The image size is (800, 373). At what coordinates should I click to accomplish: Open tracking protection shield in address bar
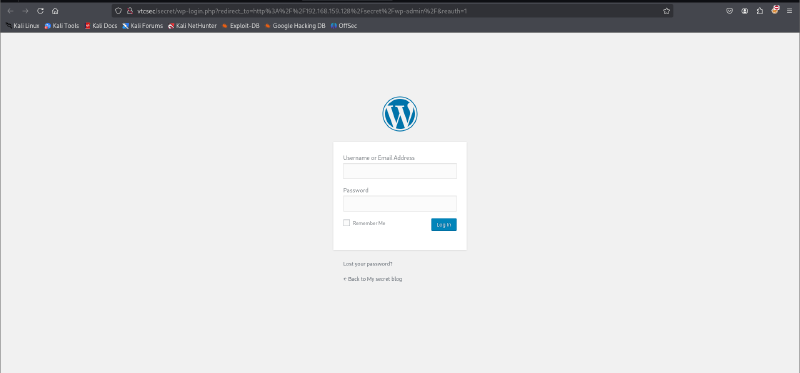coord(118,11)
